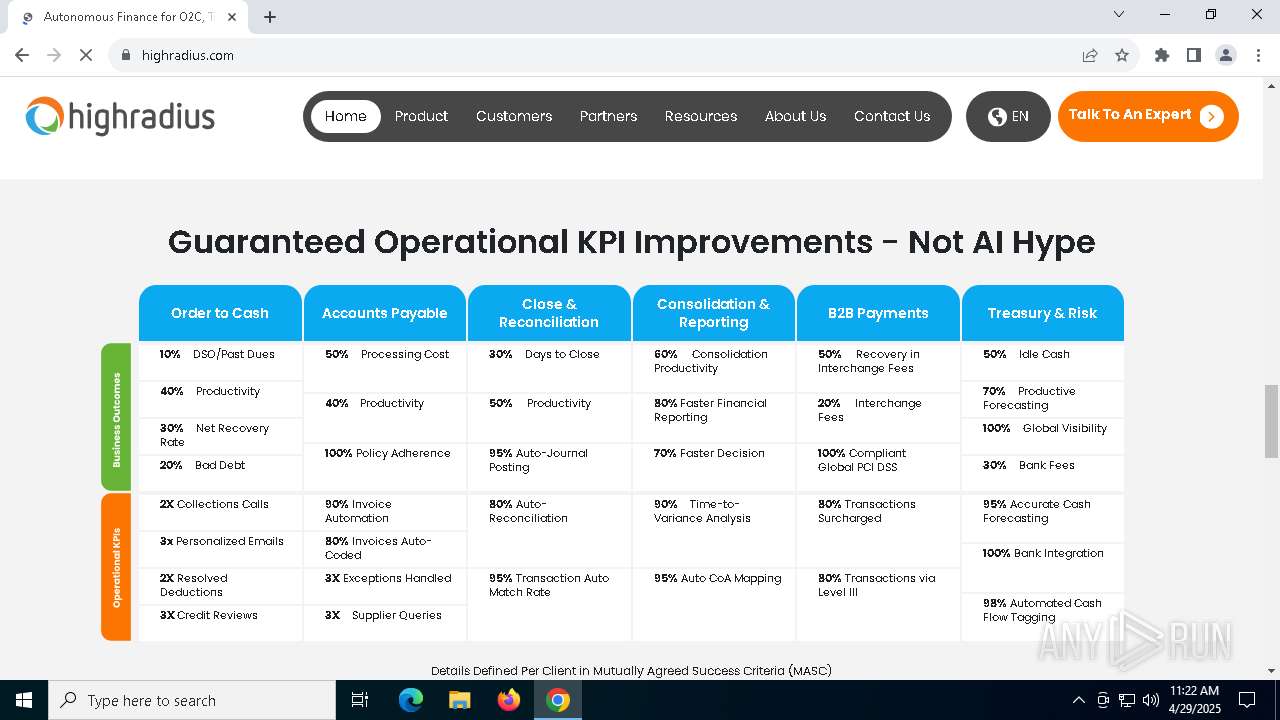Select the Treasury & Risk column header
Screen dimensions: 1280x720
click(1042, 313)
